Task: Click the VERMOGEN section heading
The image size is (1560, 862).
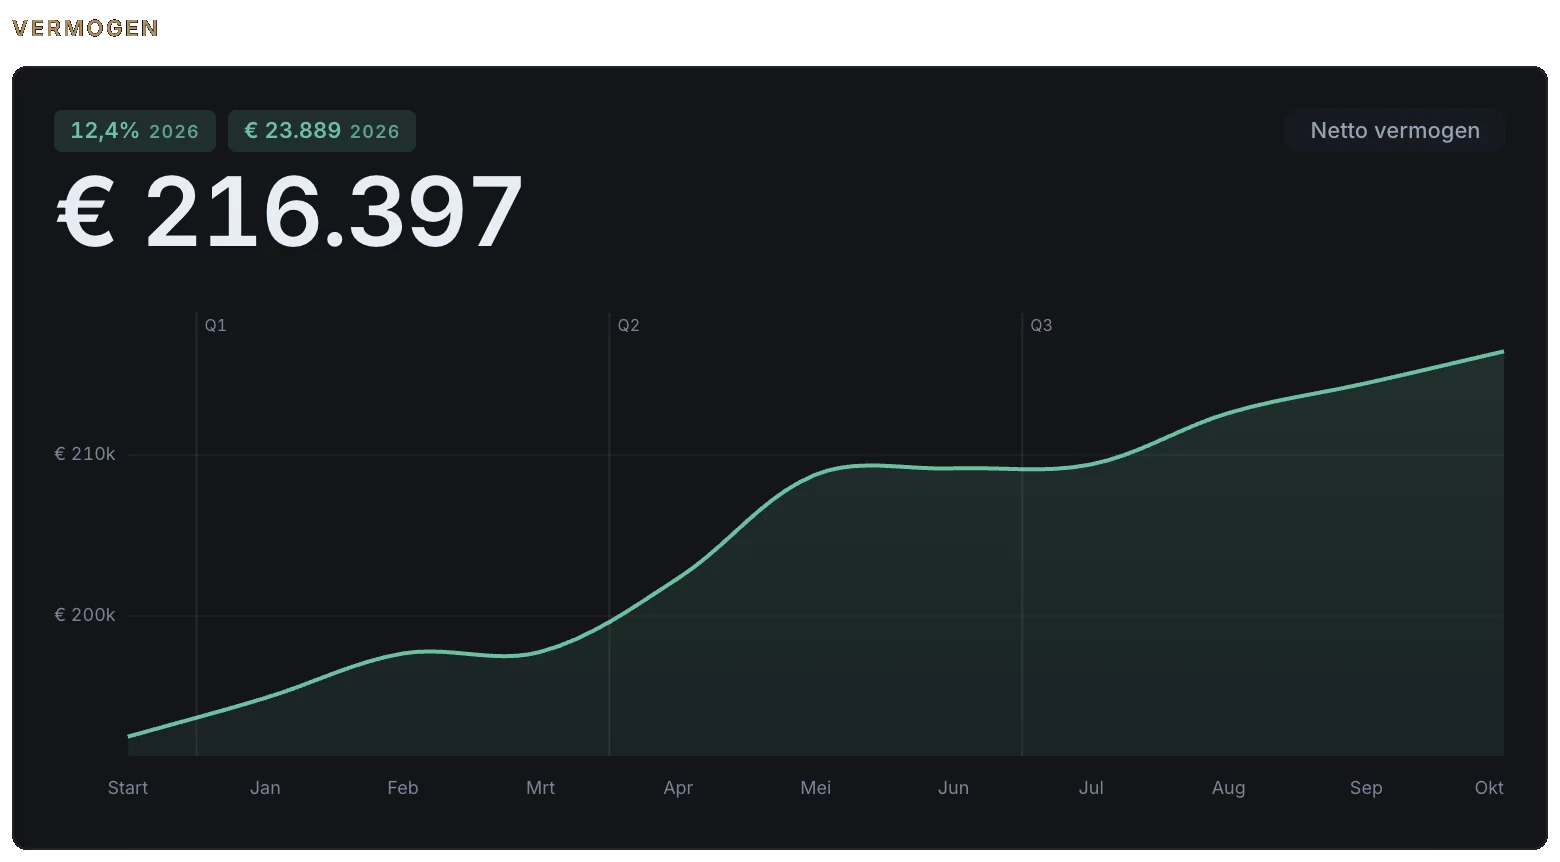Action: (85, 28)
